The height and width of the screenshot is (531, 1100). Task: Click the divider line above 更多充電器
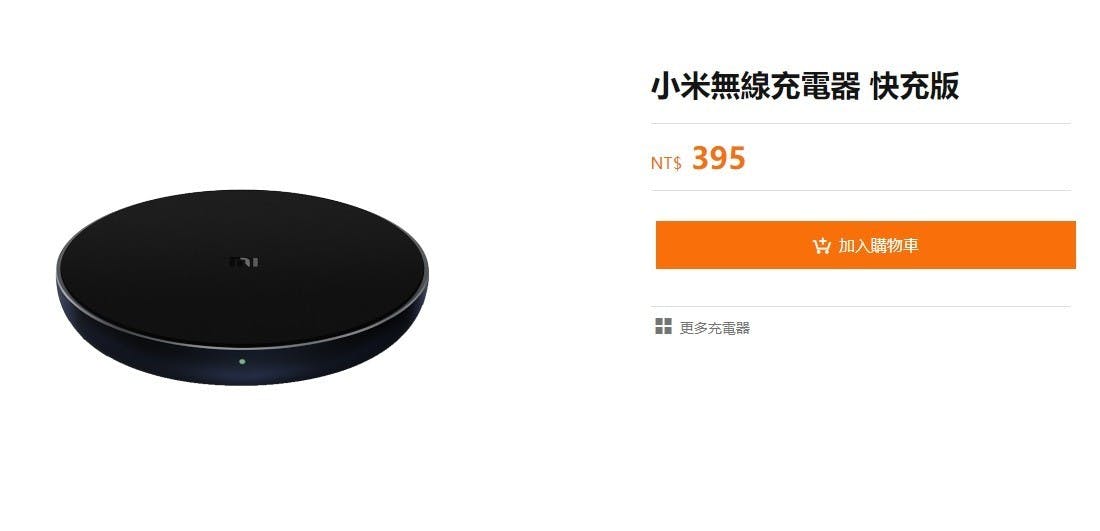point(861,307)
